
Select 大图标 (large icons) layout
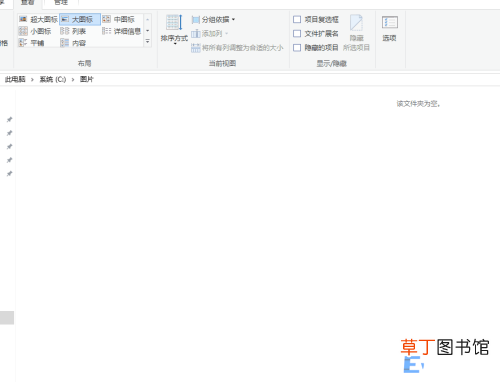(80, 19)
